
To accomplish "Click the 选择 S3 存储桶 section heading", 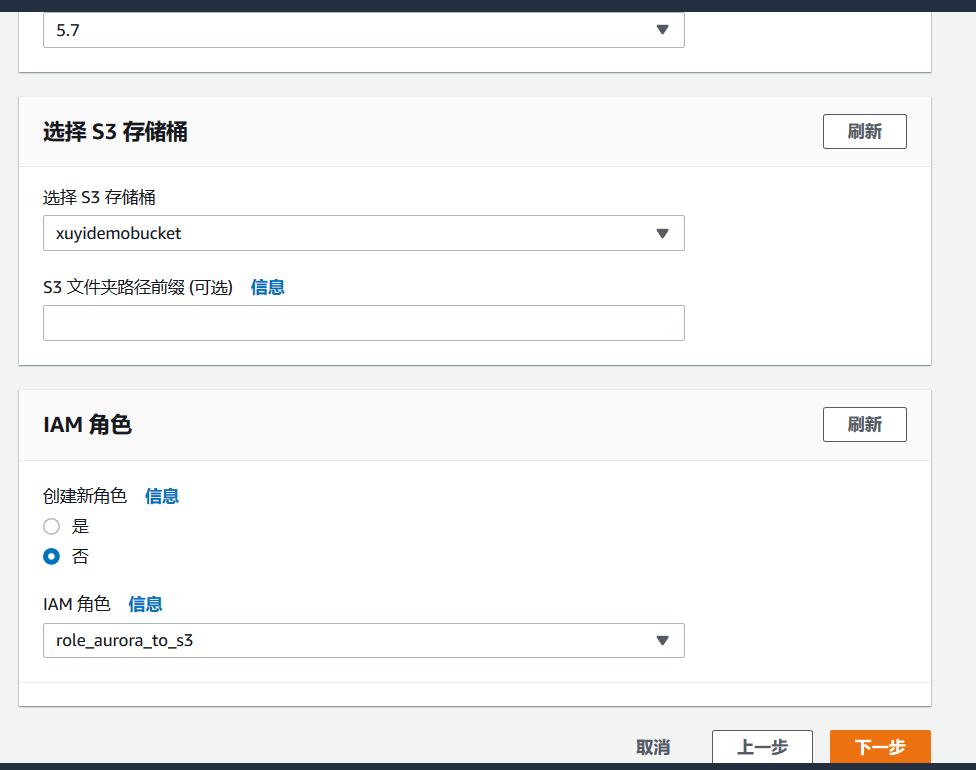I will click(x=115, y=132).
